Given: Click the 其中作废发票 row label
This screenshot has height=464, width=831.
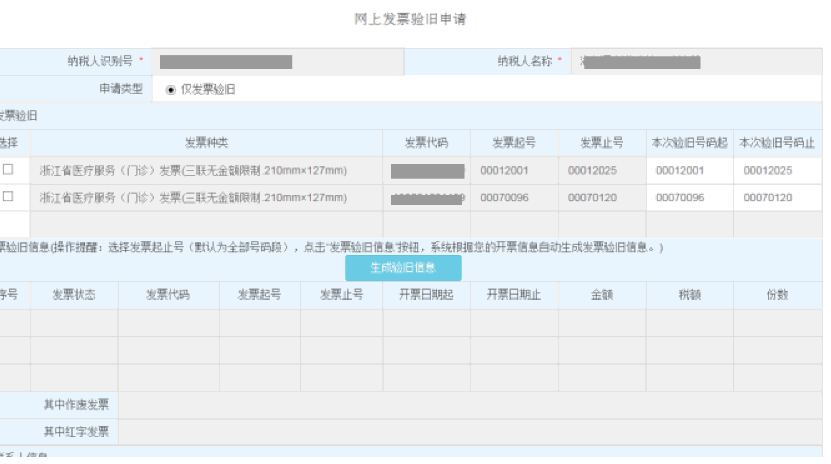Looking at the screenshot, I should click(75, 405).
